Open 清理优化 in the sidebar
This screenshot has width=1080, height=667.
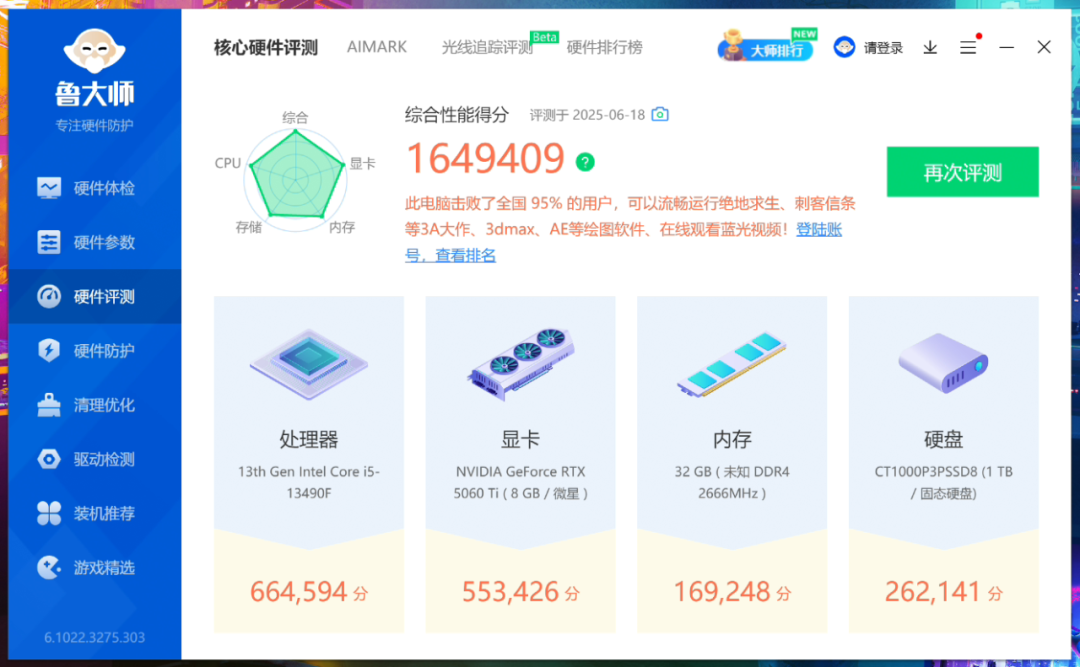click(94, 405)
